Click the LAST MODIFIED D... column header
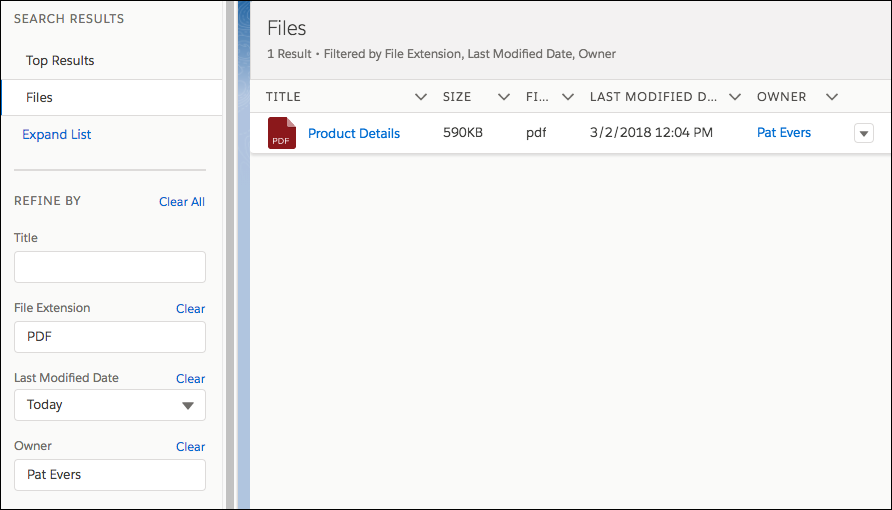This screenshot has width=892, height=510. pos(653,97)
